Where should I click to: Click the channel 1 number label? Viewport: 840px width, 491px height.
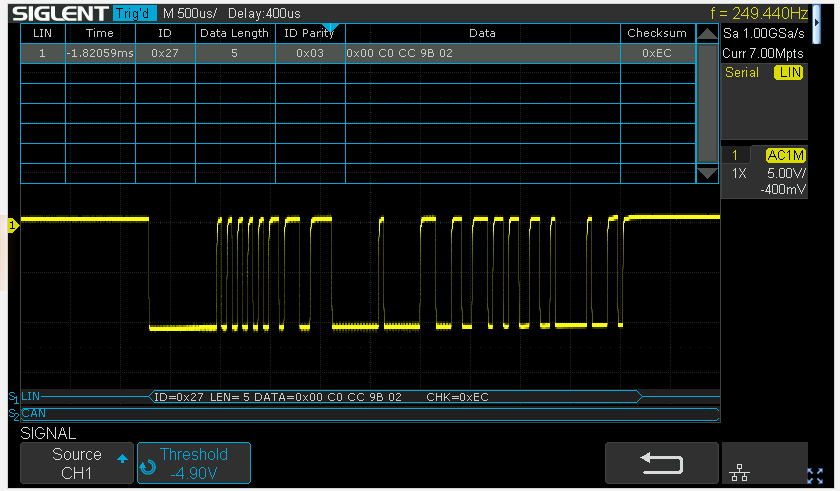[x=735, y=155]
